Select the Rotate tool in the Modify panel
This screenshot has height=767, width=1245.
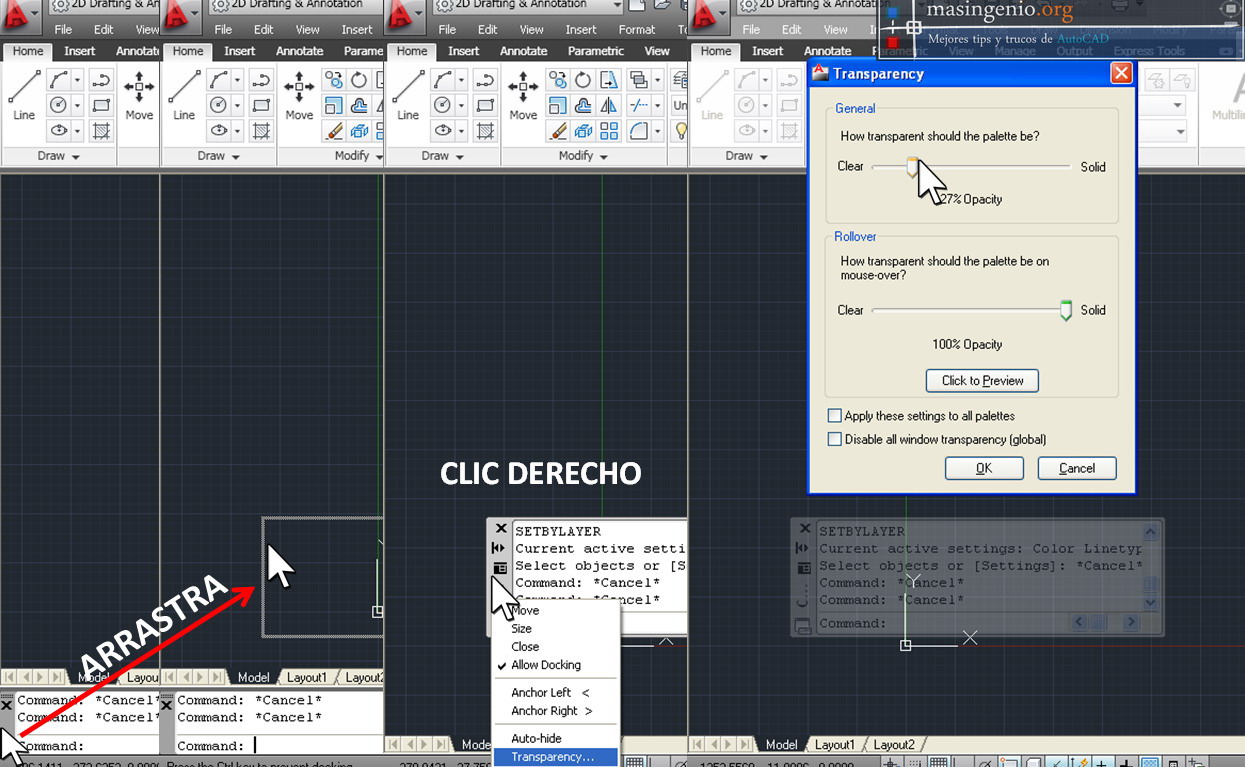[583, 81]
